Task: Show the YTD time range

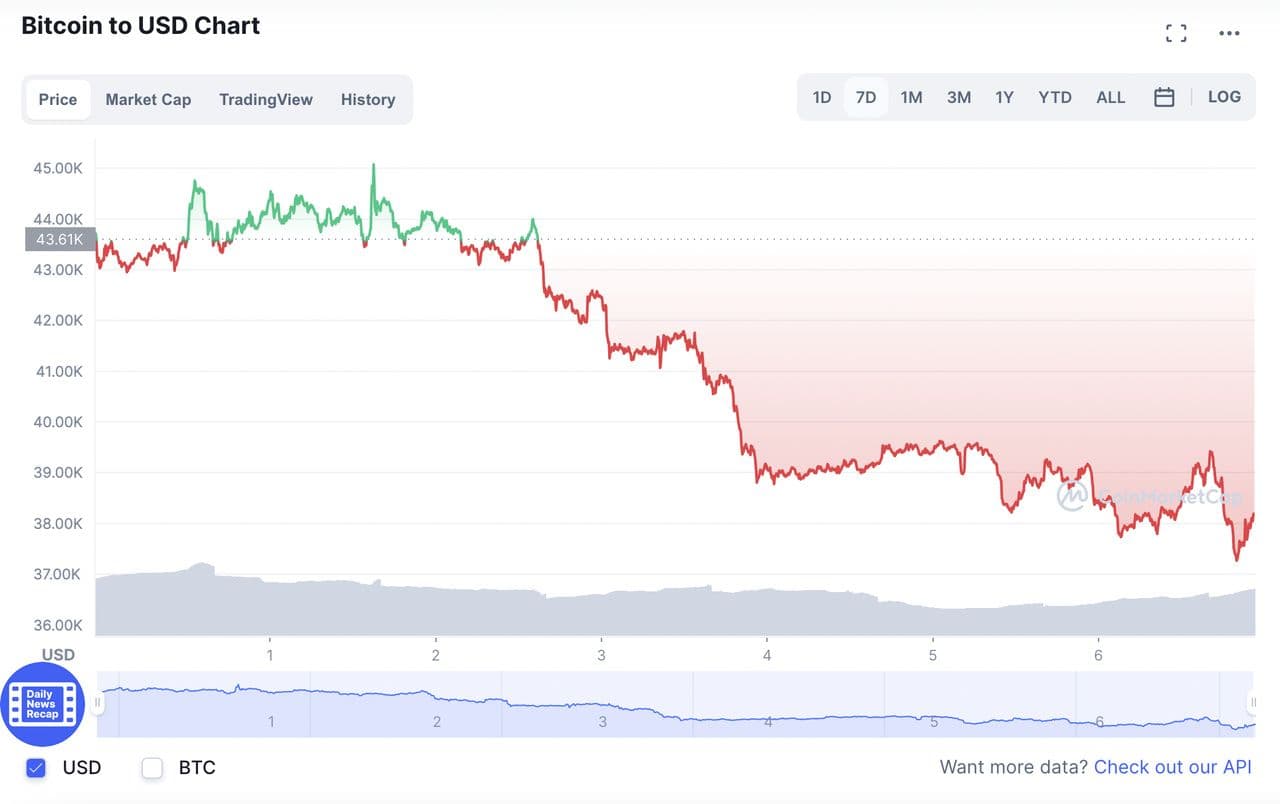Action: (1055, 97)
